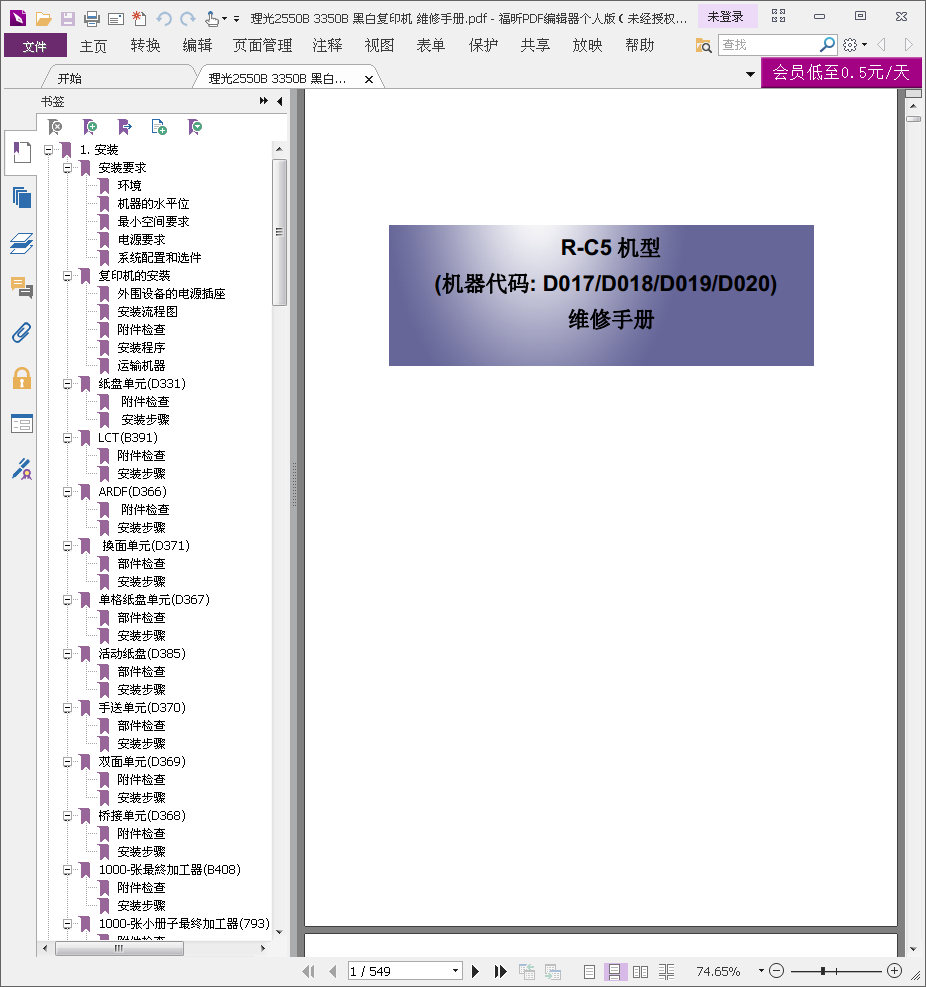Expand the bookmarks panel double-arrow
Viewport: 926px width, 987px height.
(x=263, y=101)
